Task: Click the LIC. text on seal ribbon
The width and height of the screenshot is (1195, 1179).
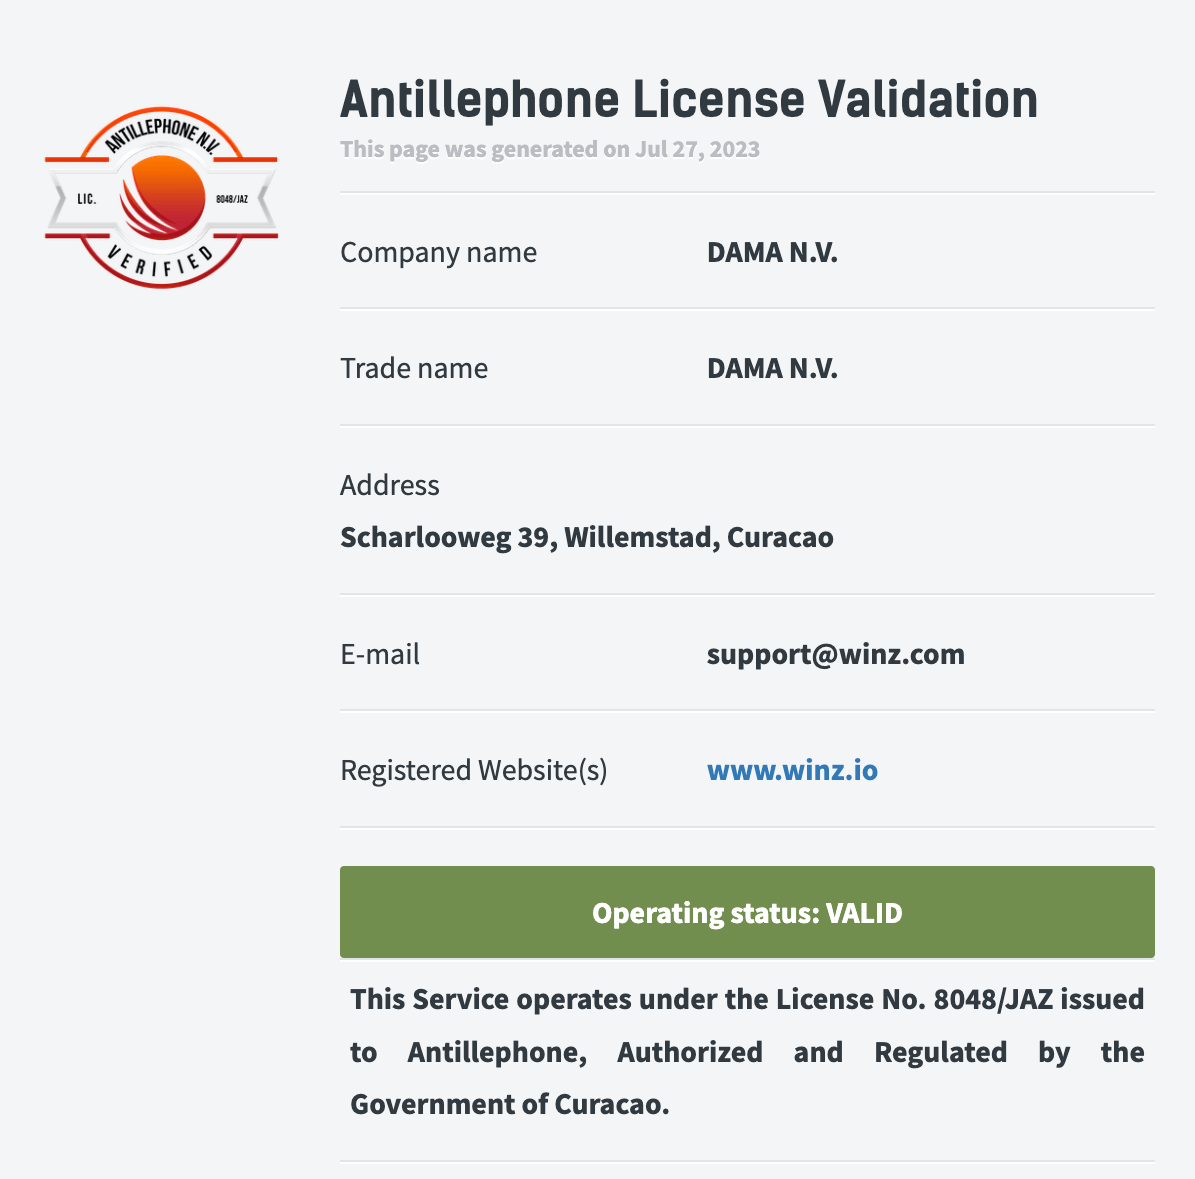Action: 87,199
